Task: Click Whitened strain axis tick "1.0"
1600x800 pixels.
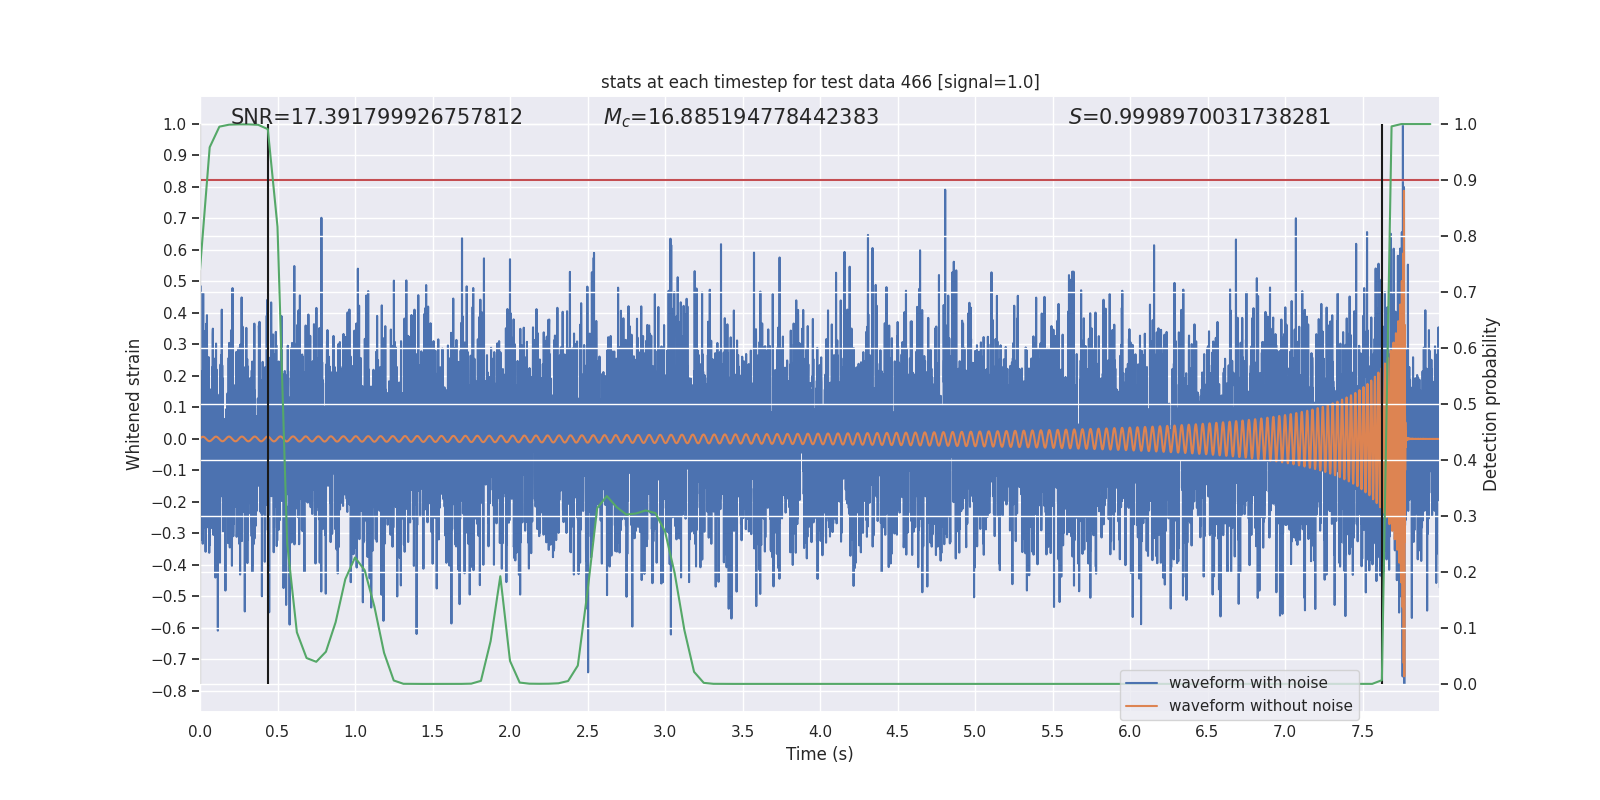Action: 175,125
